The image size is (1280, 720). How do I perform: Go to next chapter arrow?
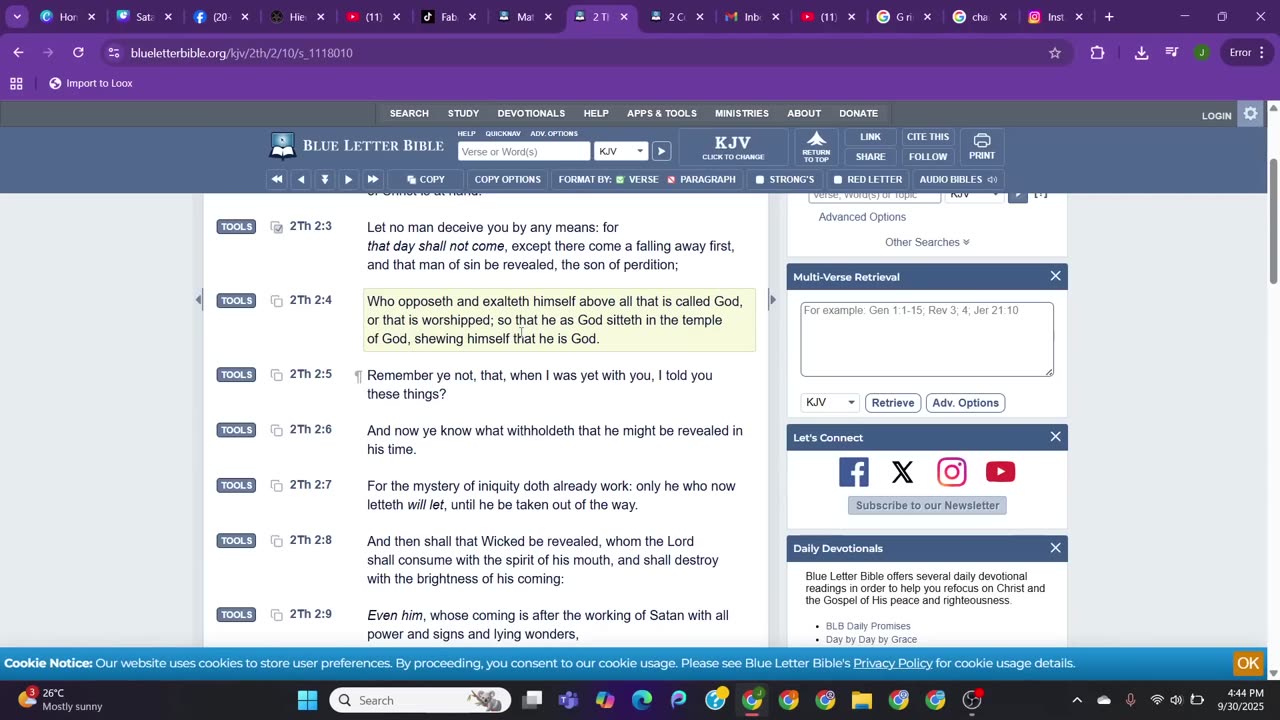348,180
